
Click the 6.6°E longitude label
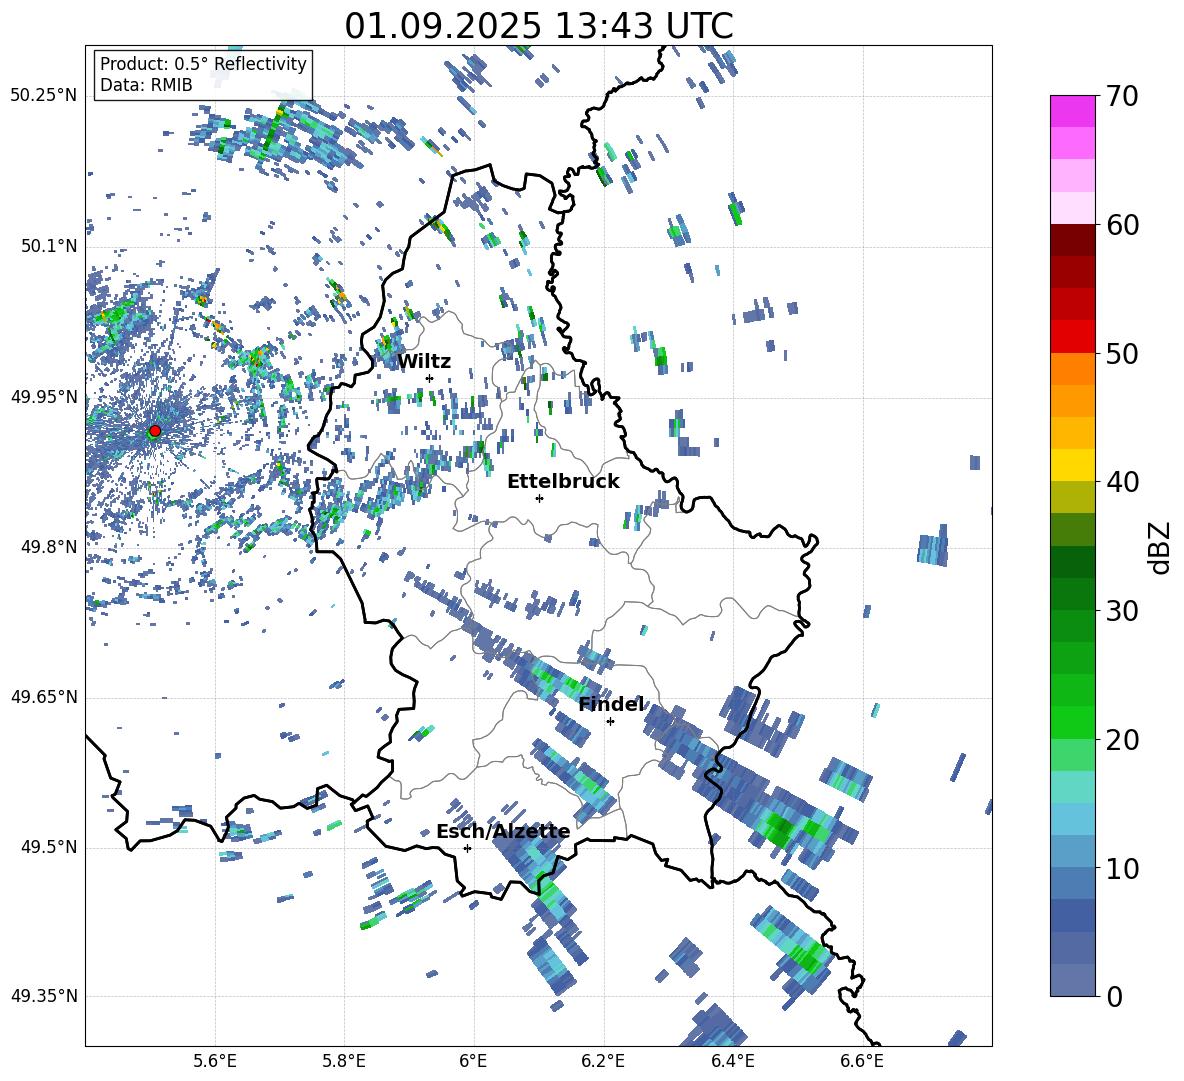[x=862, y=1061]
